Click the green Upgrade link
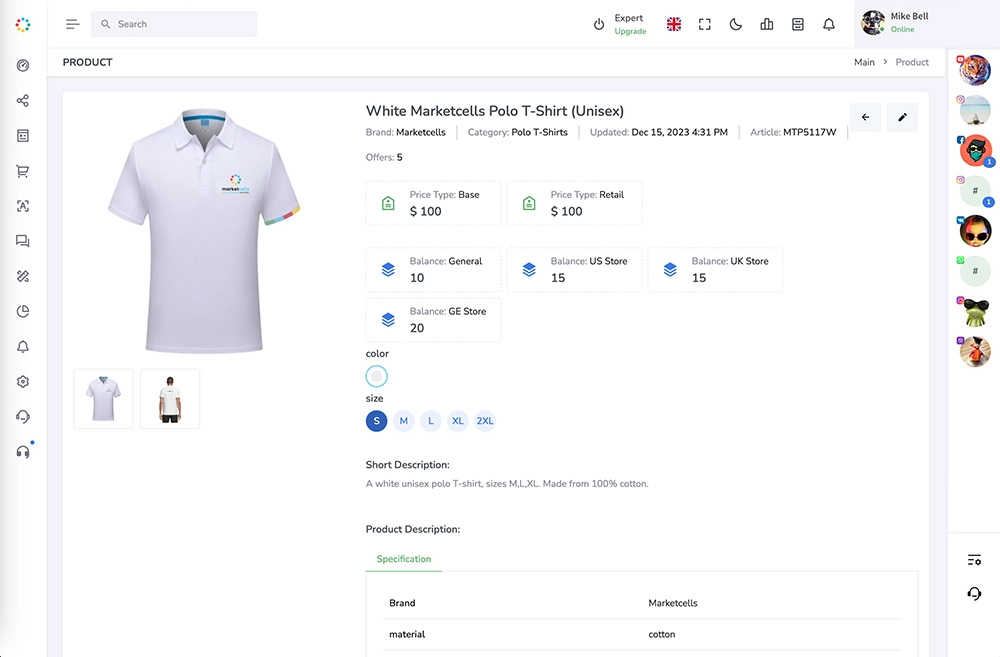Viewport: 1000px width, 657px height. click(x=630, y=32)
